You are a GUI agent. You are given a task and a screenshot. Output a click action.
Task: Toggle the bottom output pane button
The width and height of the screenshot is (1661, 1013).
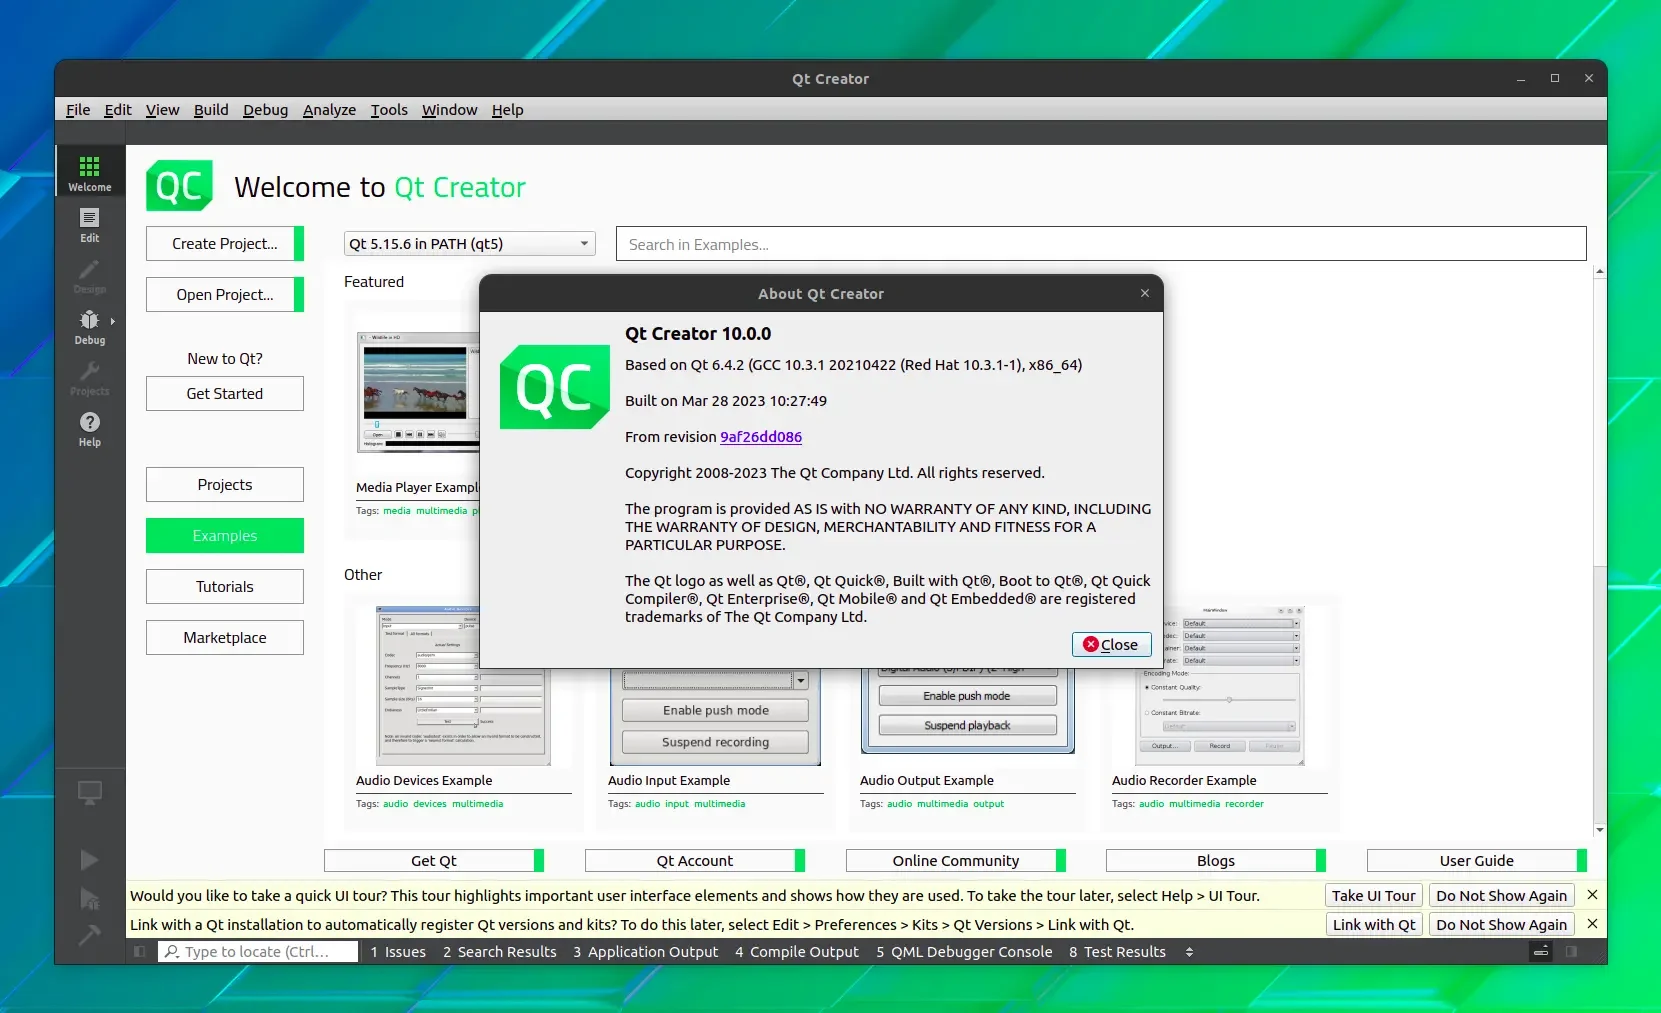1541,952
